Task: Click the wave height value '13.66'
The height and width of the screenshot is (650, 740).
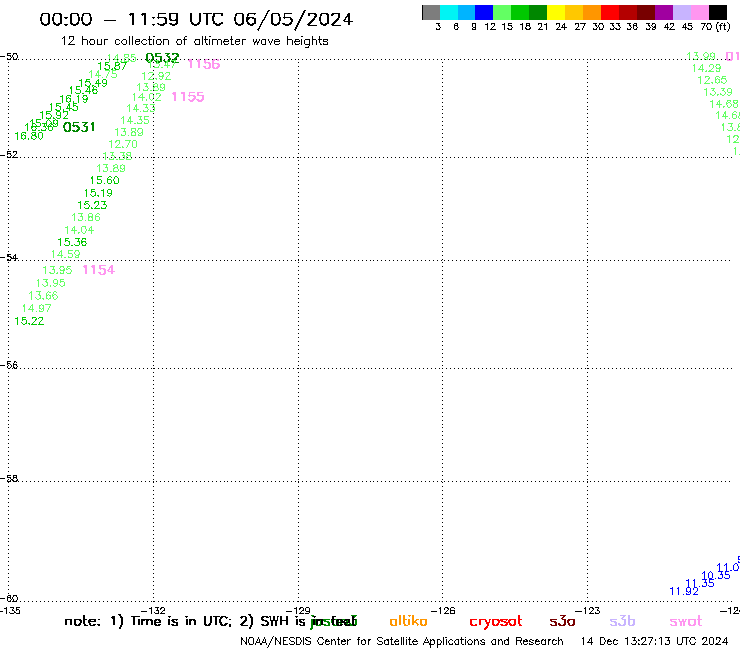Action: 43,296
